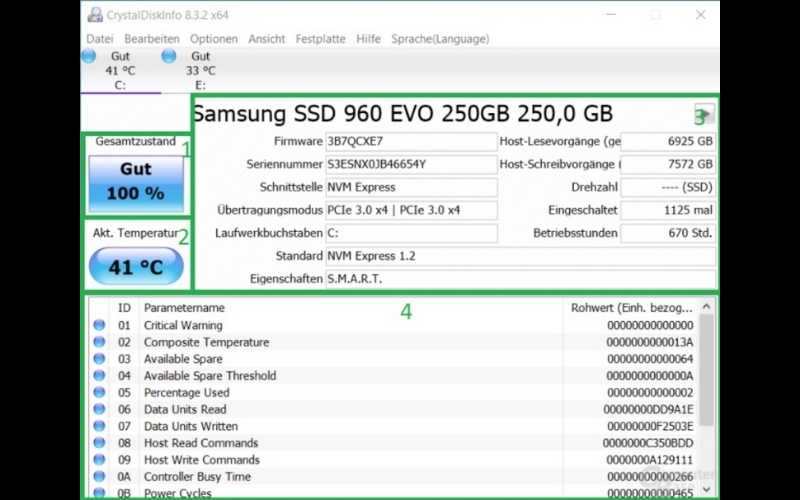Click the Eingeschaltet value 1125 mal
800x500 pixels.
(668, 210)
